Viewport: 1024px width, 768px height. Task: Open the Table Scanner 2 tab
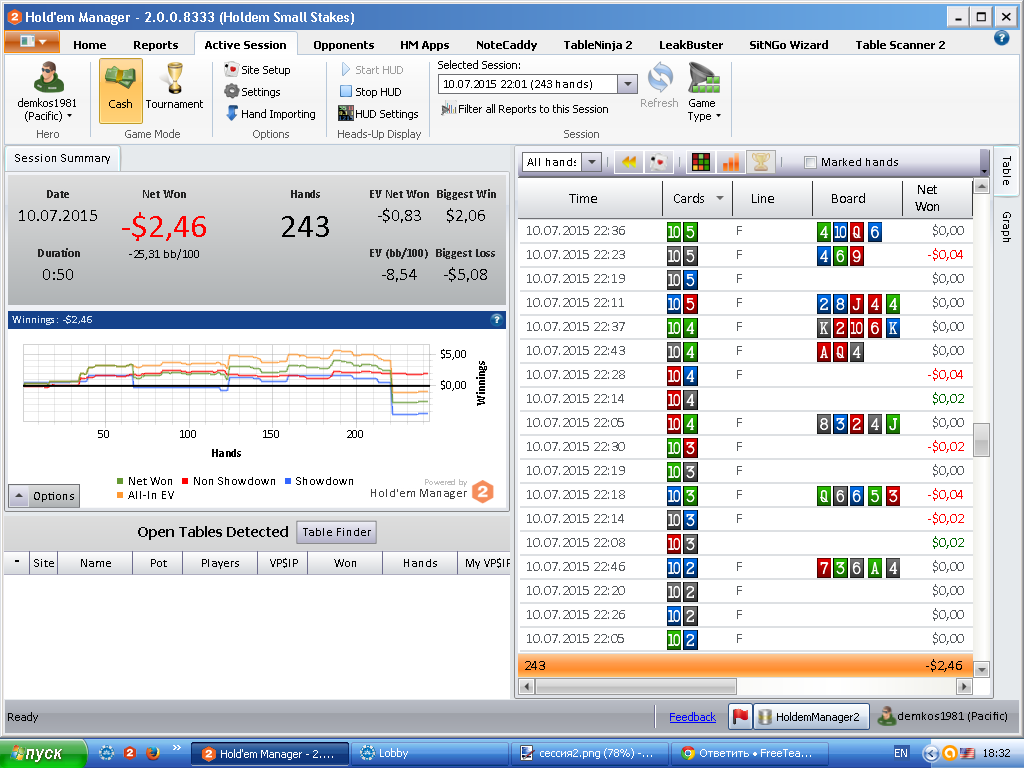(x=900, y=45)
